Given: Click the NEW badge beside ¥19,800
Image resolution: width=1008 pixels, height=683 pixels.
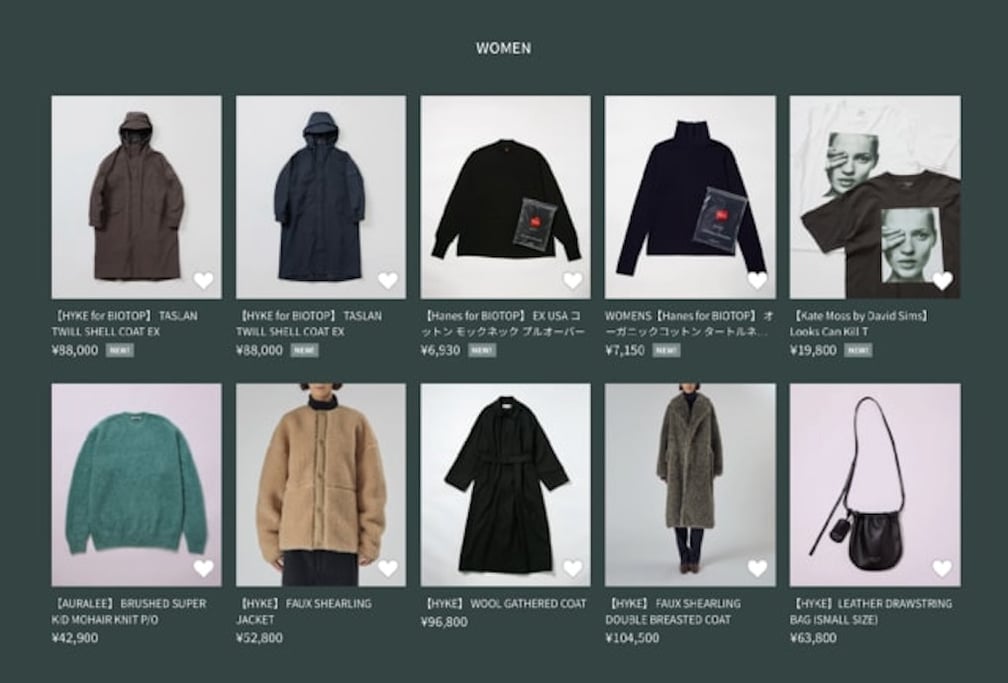Looking at the screenshot, I should tap(858, 351).
